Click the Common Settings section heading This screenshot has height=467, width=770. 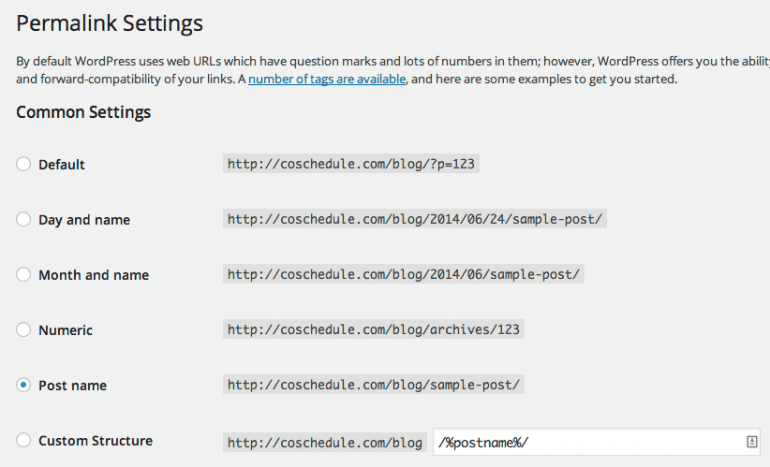(83, 112)
